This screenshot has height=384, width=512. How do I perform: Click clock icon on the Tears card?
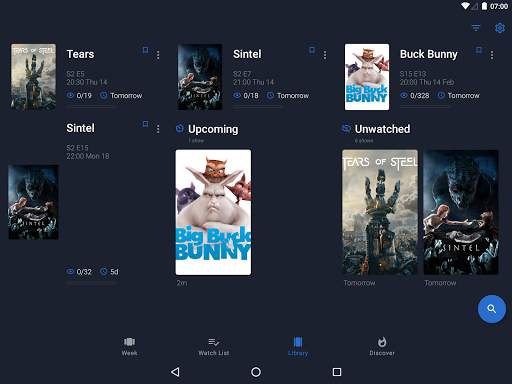click(x=104, y=95)
